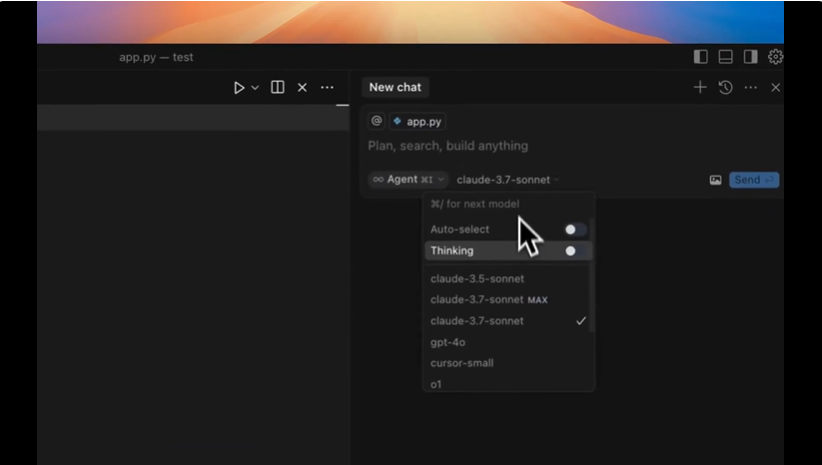Open editor more actions ellipsis
This screenshot has width=822, height=465.
[327, 88]
